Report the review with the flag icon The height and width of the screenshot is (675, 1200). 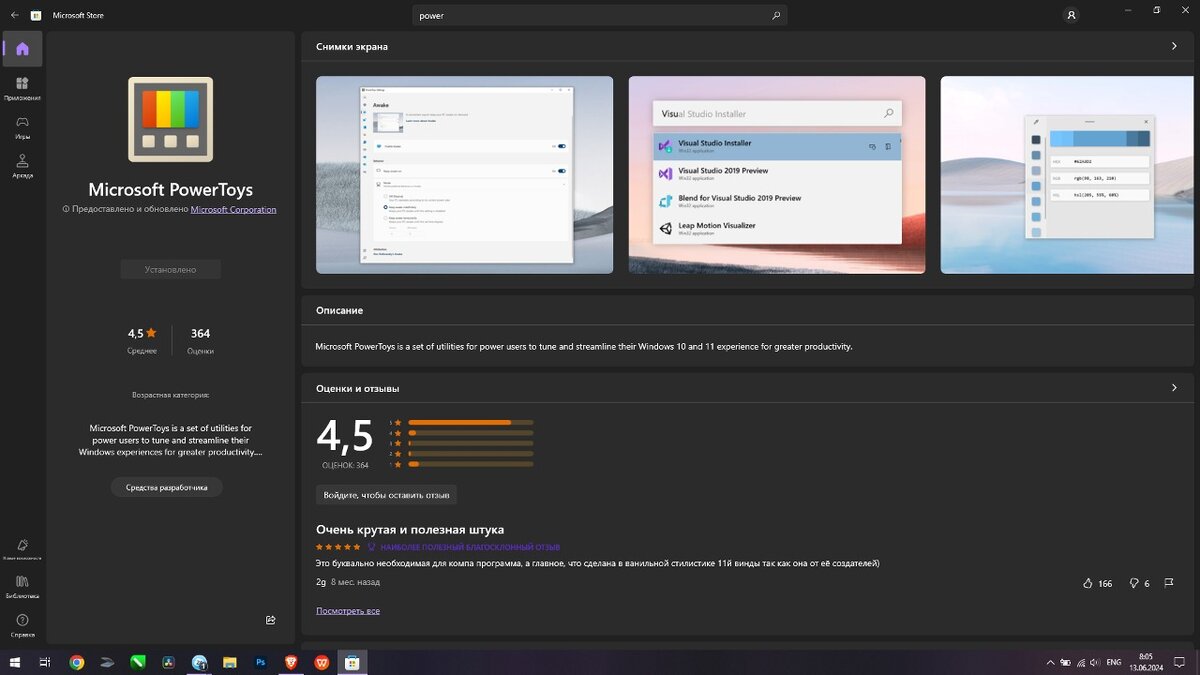coord(1169,583)
